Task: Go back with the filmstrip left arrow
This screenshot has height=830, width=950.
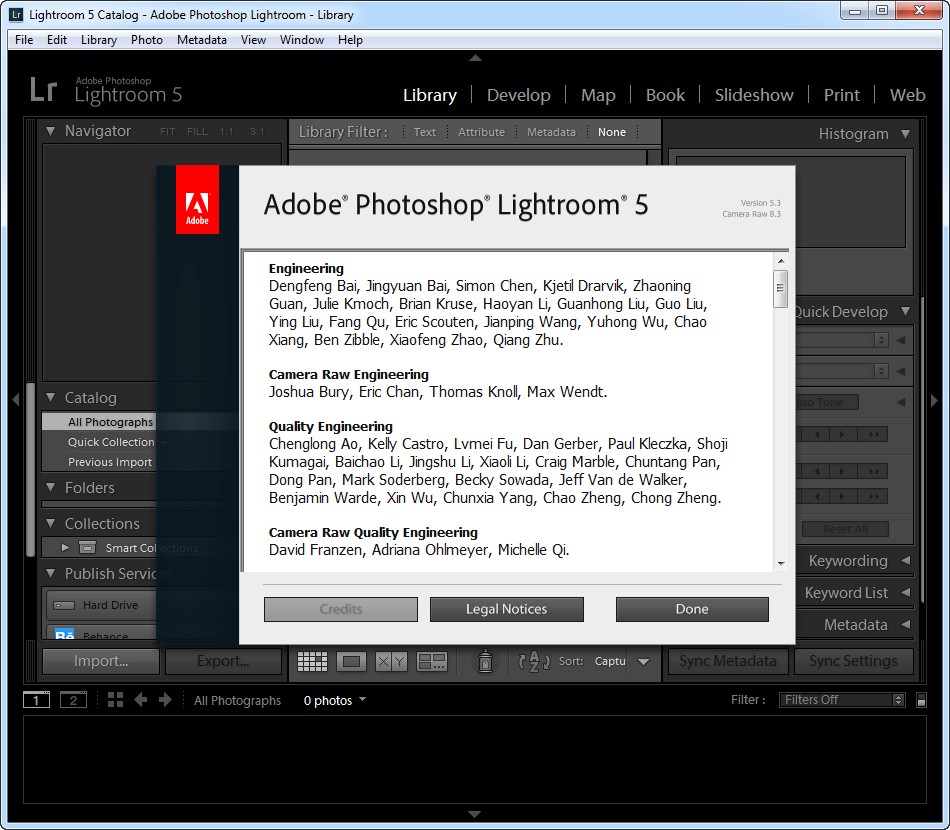Action: (x=141, y=700)
